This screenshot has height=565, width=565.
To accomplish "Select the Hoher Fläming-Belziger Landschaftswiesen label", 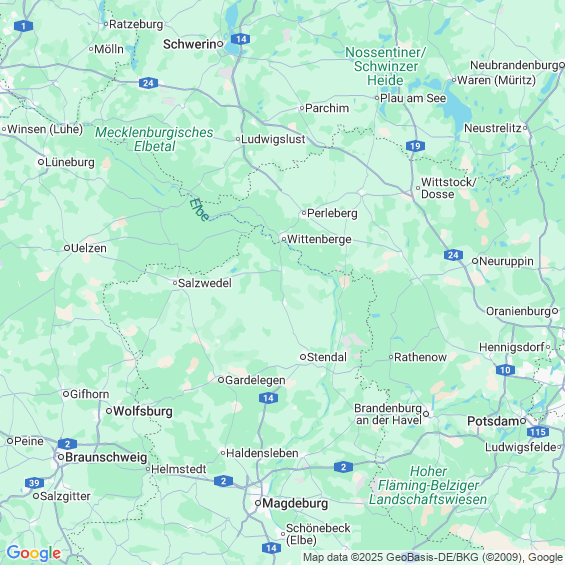I will [x=428, y=485].
